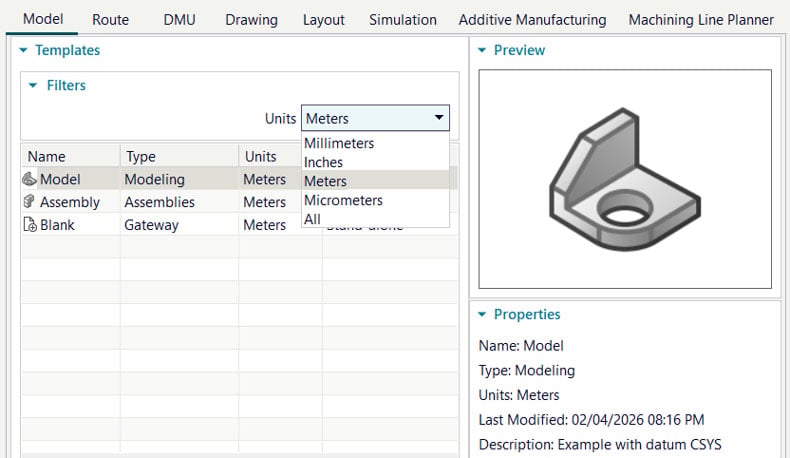790x458 pixels.
Task: Choose Millimeters from the Units list
Action: (375, 143)
